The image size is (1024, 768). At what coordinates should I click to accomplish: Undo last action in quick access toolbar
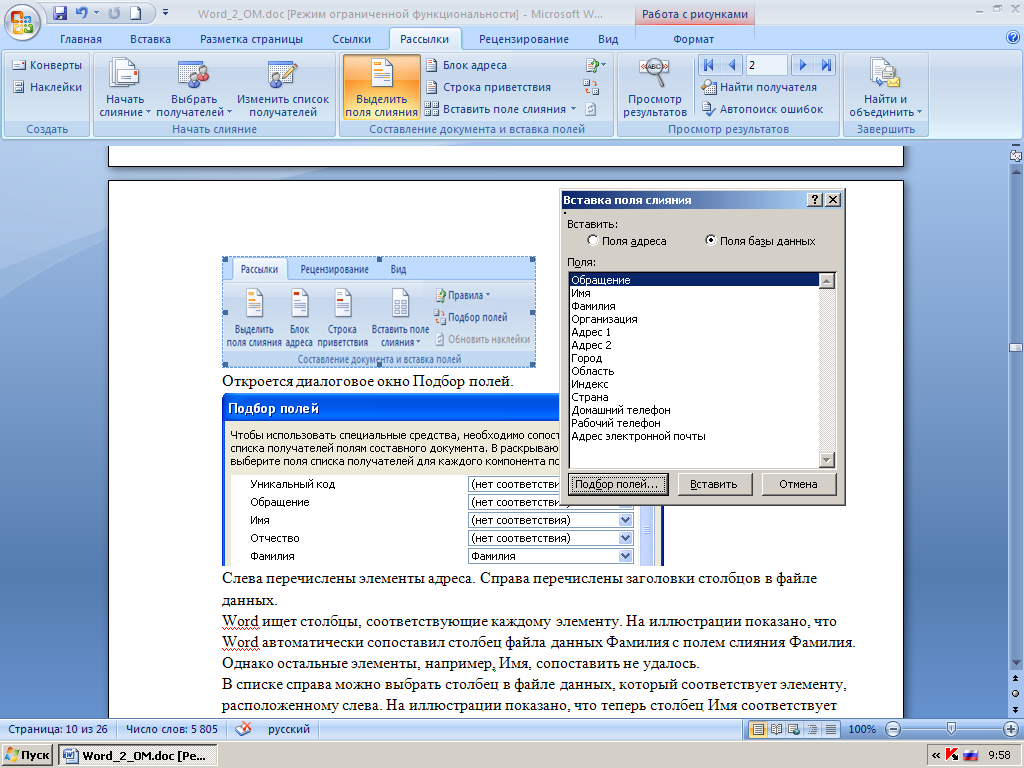click(x=82, y=13)
